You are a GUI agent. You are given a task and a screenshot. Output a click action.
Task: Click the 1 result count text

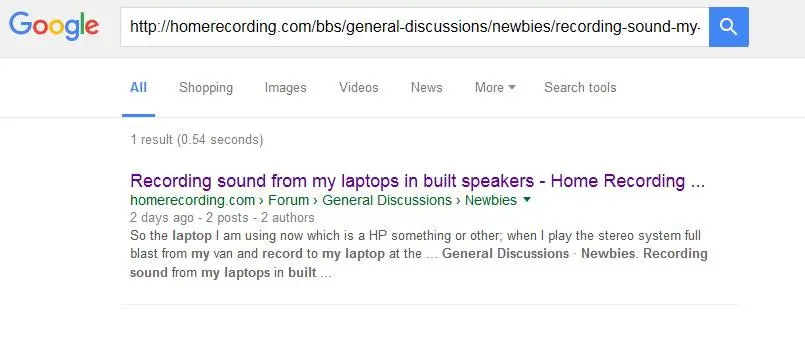click(x=197, y=140)
